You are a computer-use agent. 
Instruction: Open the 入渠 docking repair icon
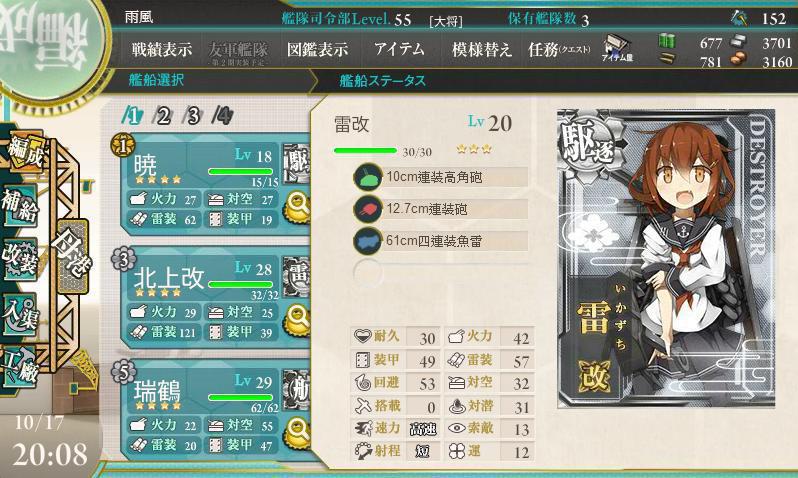20,314
